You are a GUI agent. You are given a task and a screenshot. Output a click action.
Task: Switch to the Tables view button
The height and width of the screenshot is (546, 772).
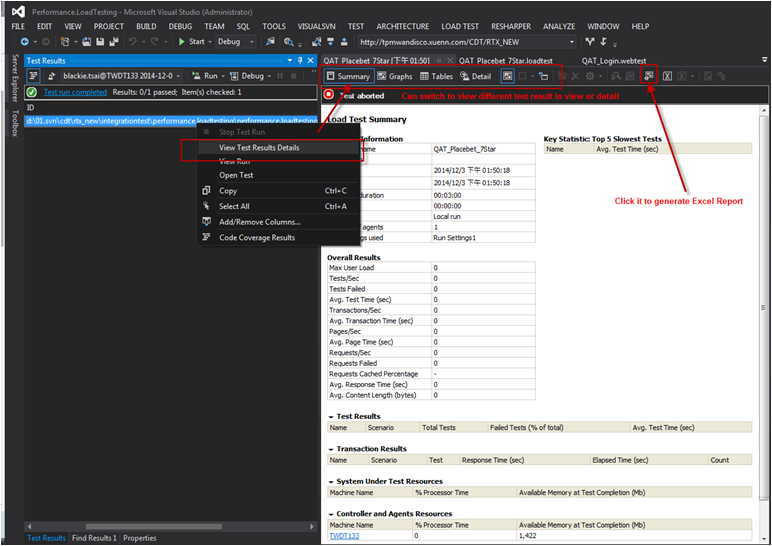[436, 76]
